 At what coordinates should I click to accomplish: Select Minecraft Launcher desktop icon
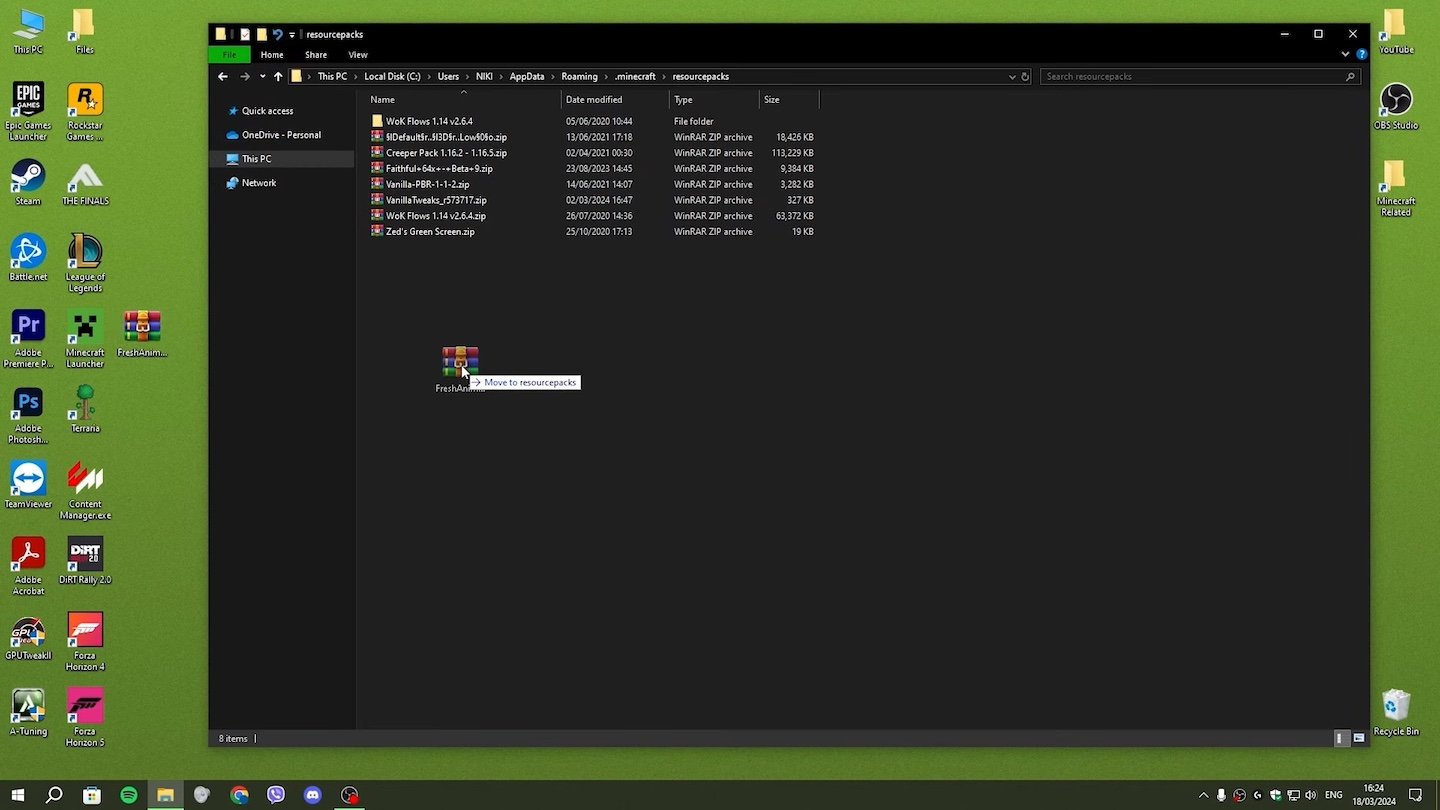pos(85,339)
